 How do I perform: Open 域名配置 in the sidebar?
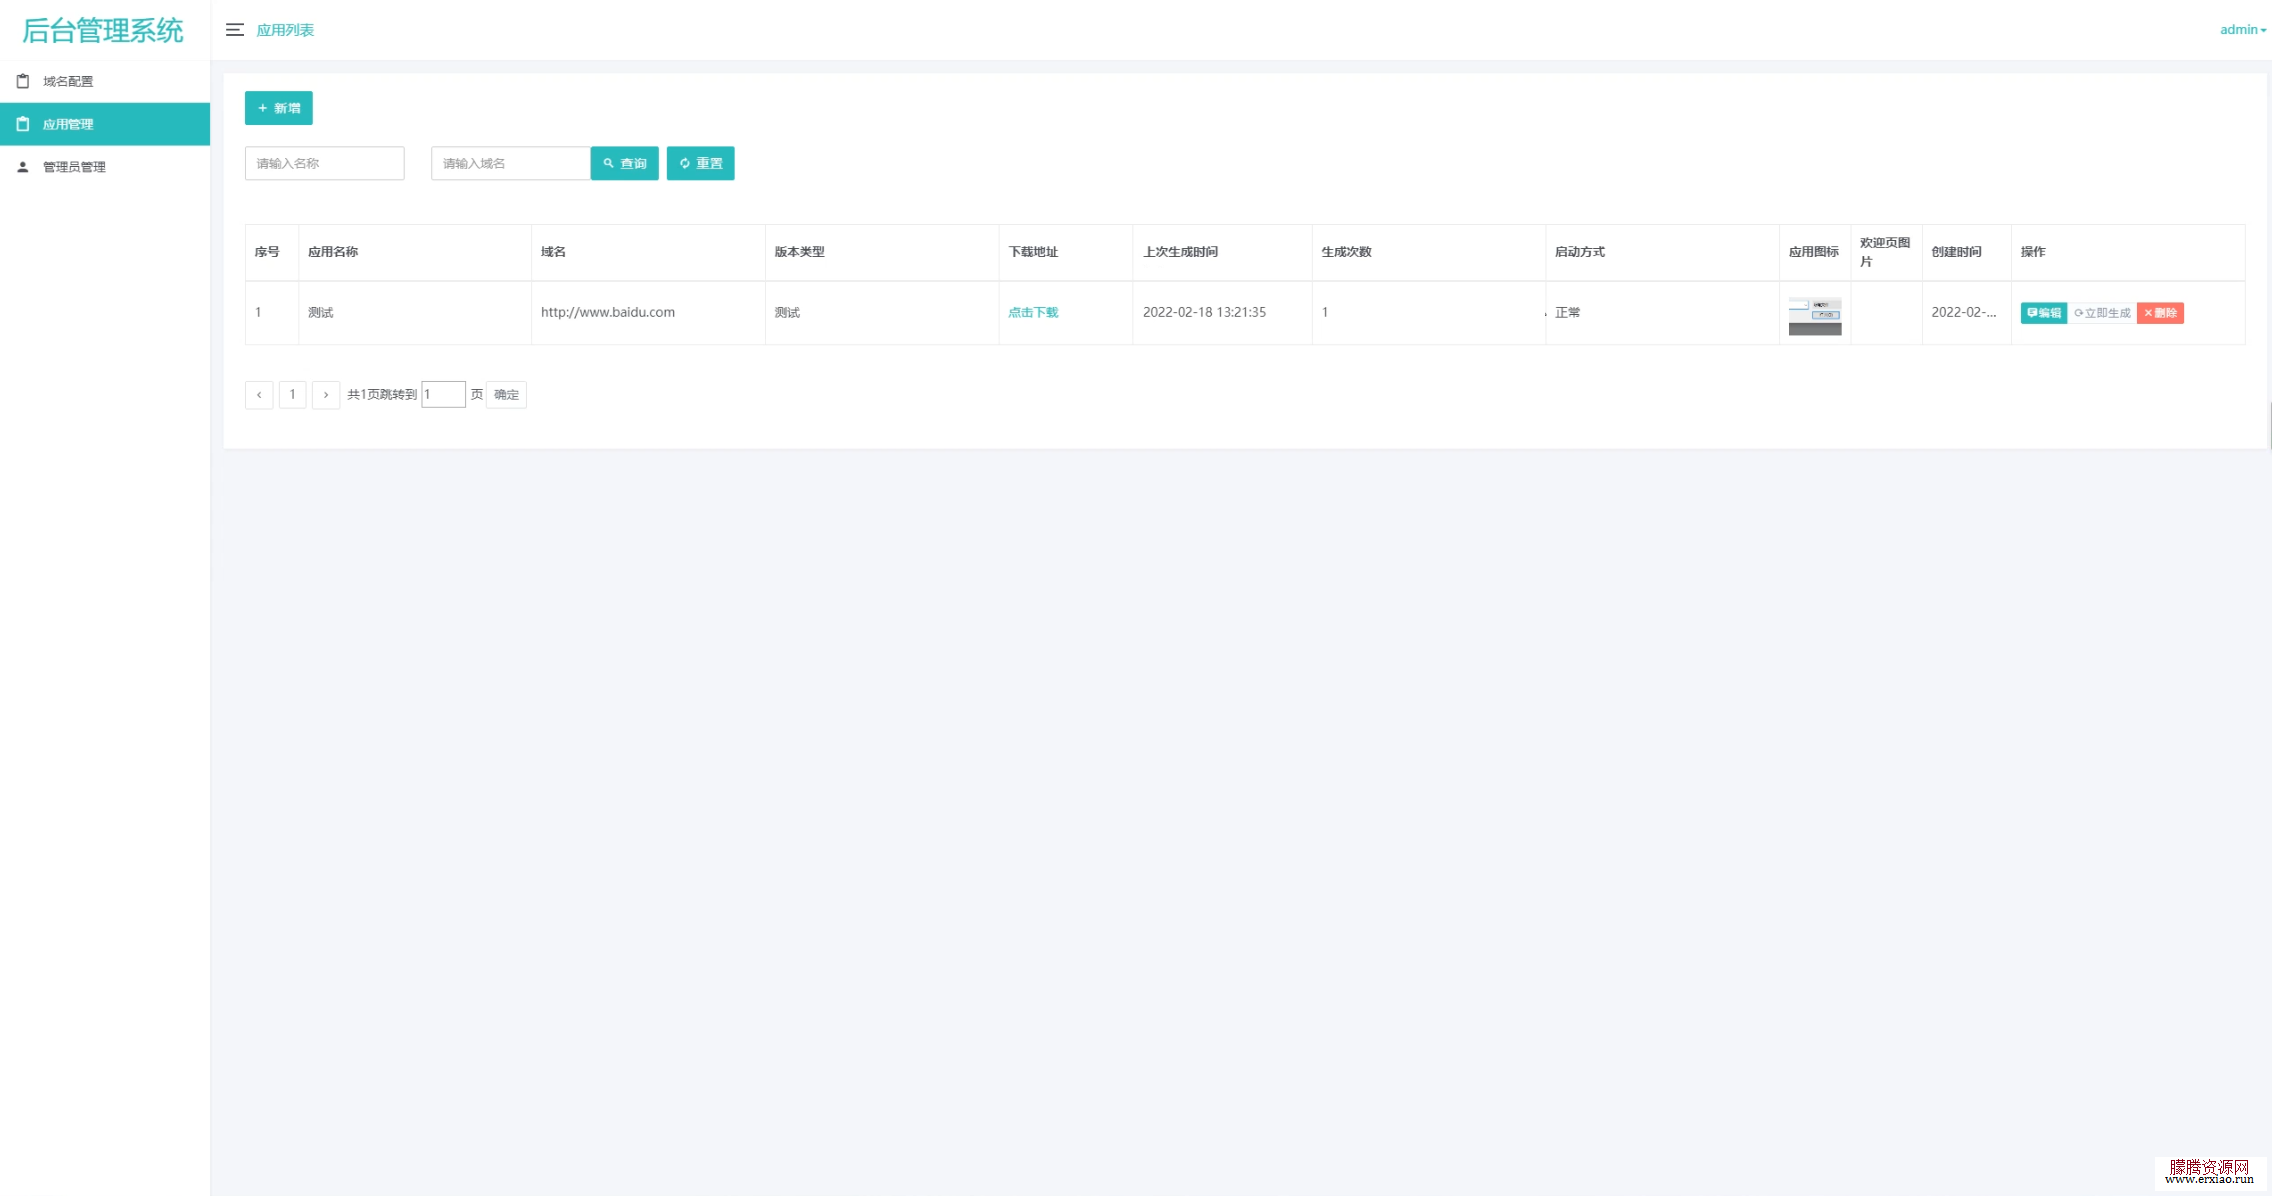click(105, 81)
